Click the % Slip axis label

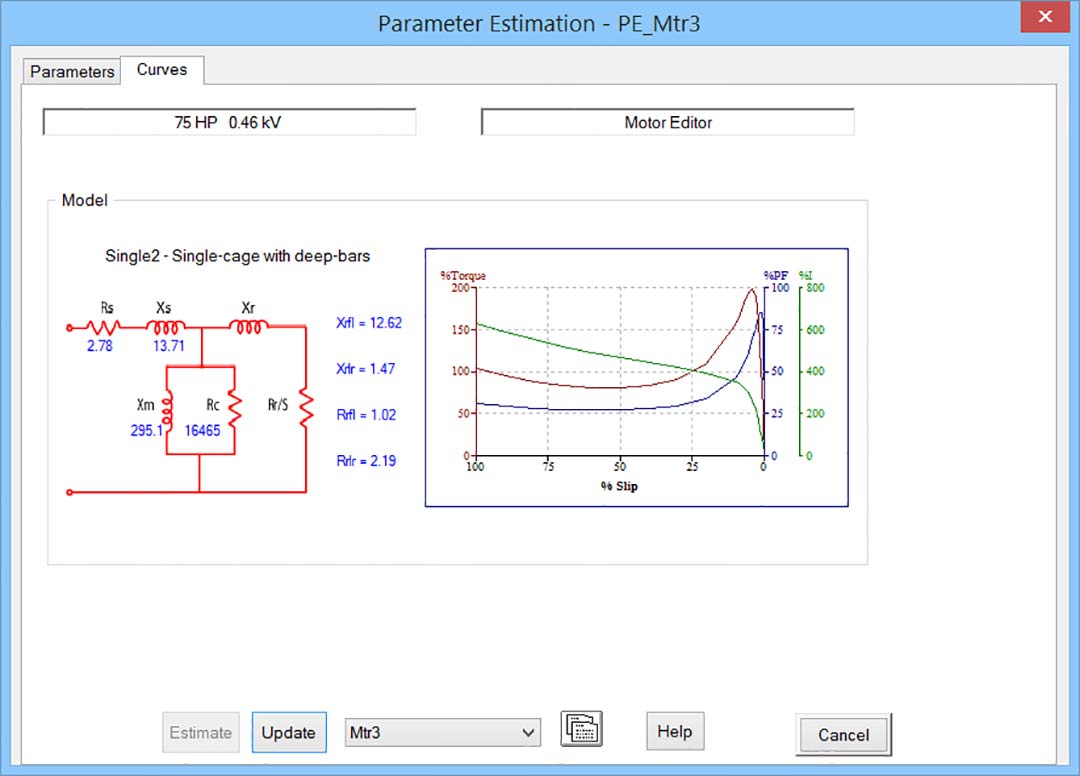pos(620,487)
